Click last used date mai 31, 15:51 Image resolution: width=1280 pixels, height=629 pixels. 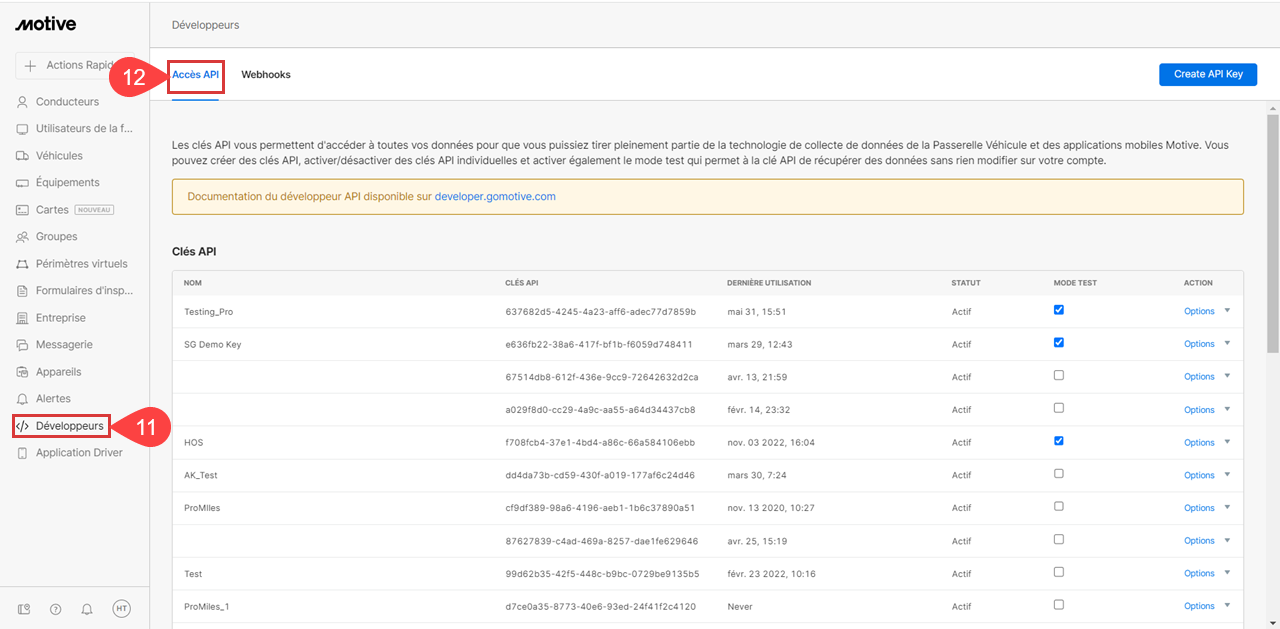click(757, 312)
